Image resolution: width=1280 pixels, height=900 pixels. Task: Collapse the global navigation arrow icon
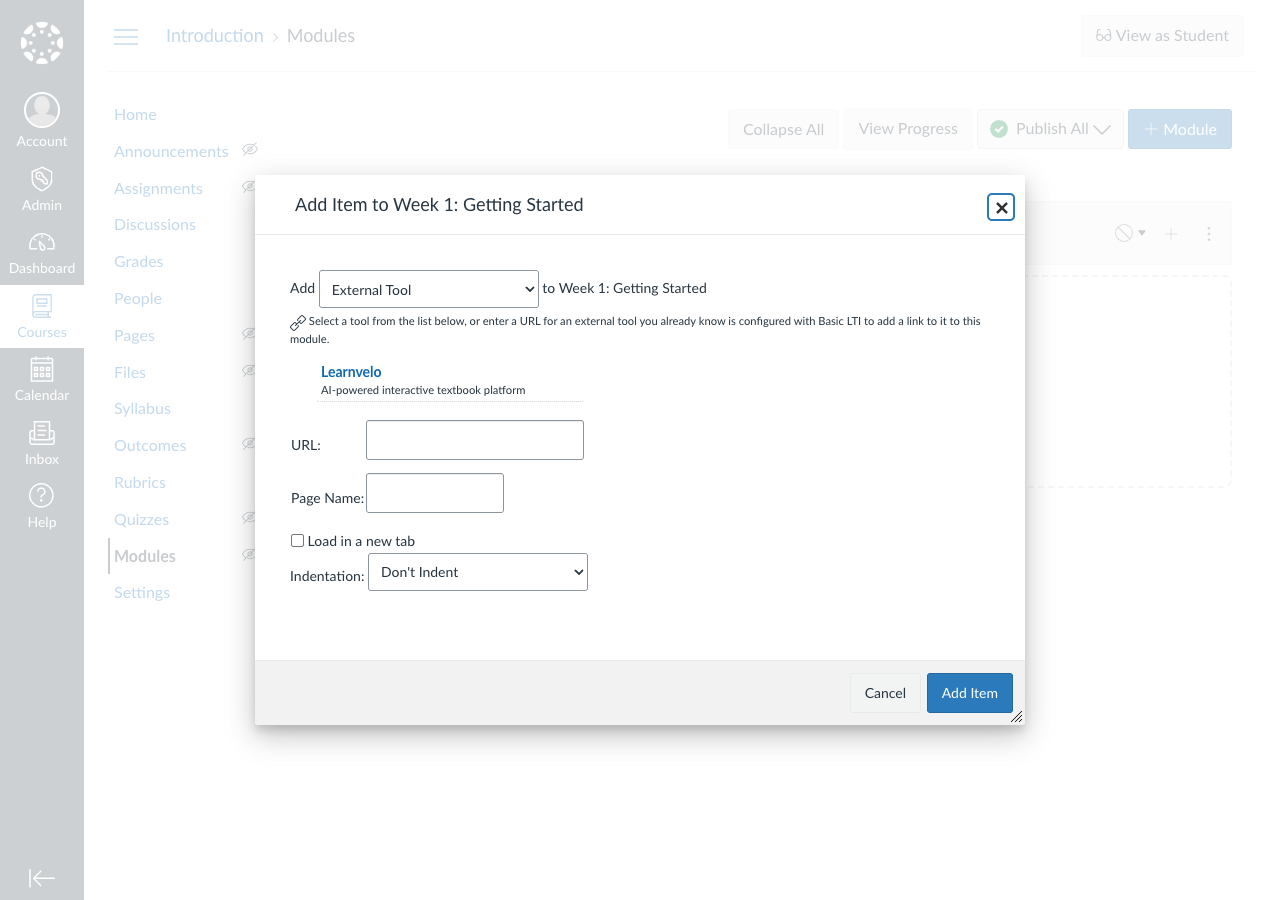click(42, 878)
